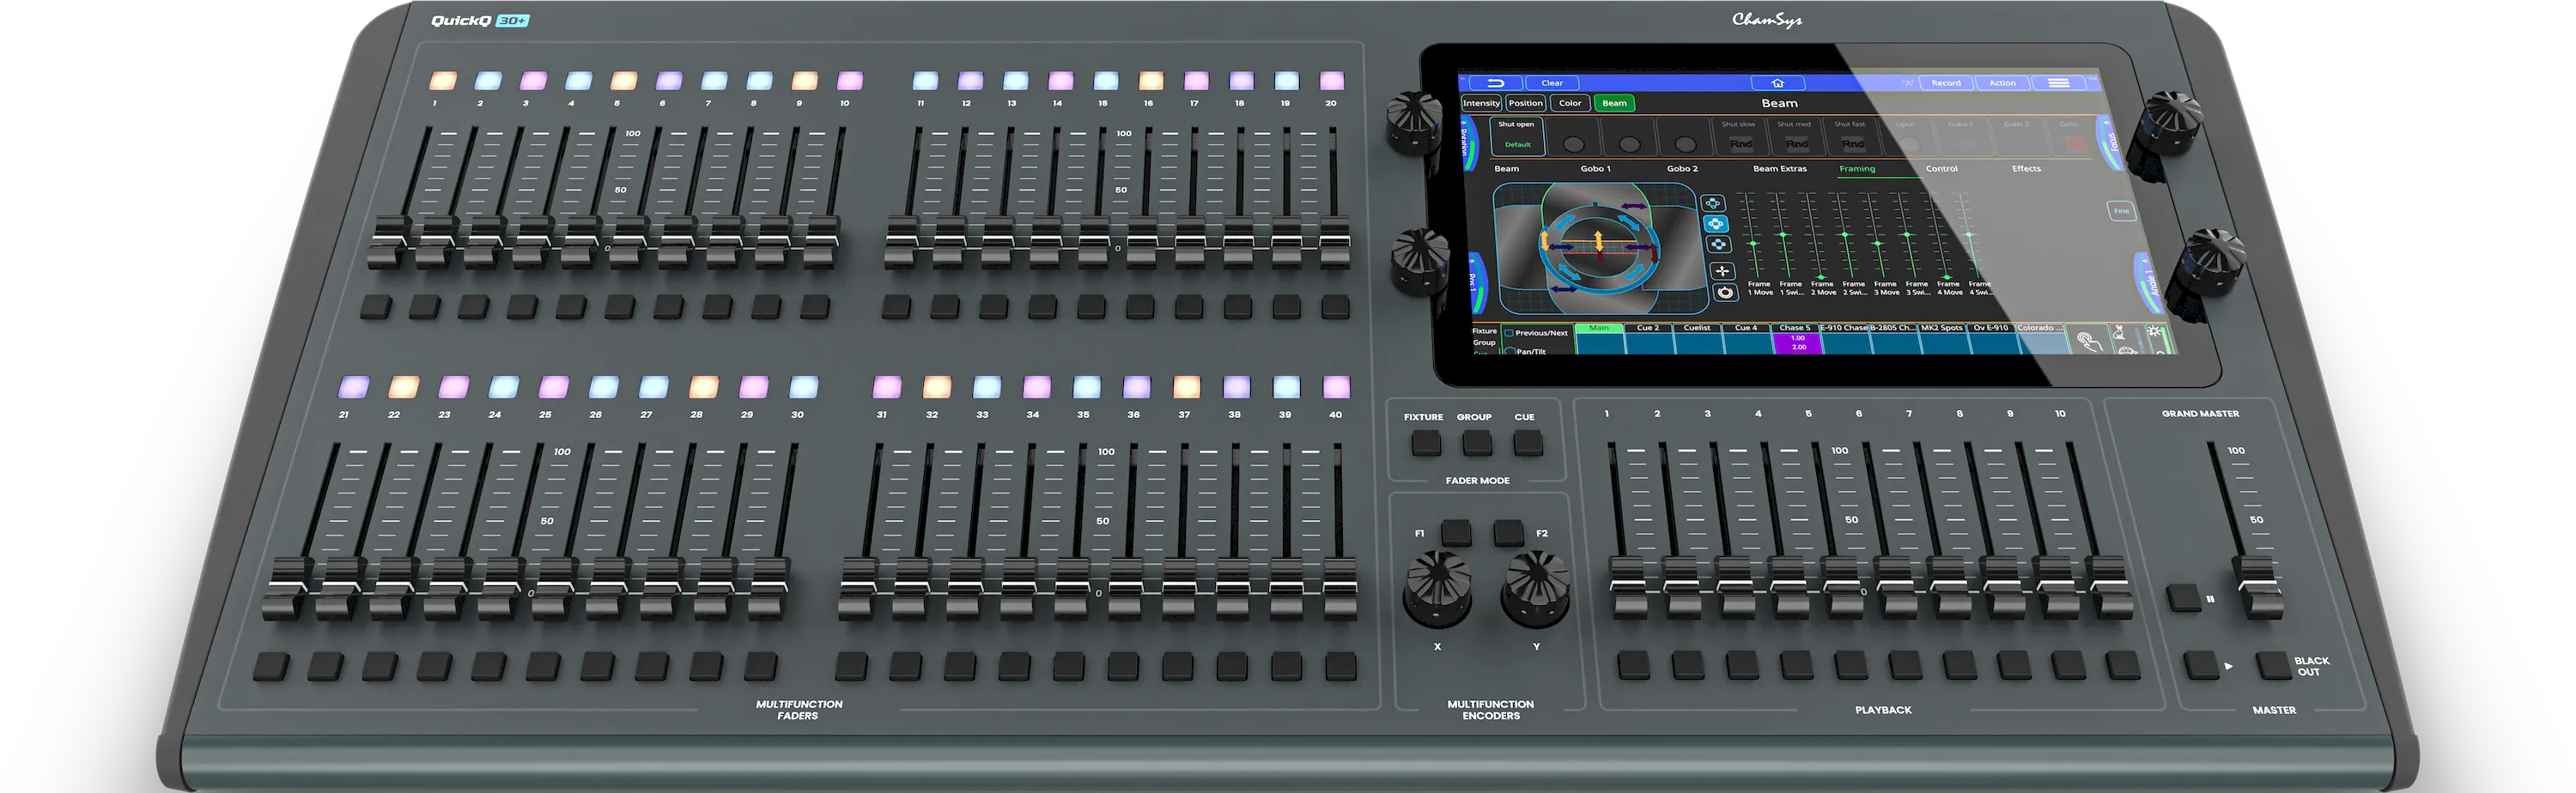
Task: Switch to the Intensity attribute tab
Action: pyautogui.click(x=1481, y=103)
